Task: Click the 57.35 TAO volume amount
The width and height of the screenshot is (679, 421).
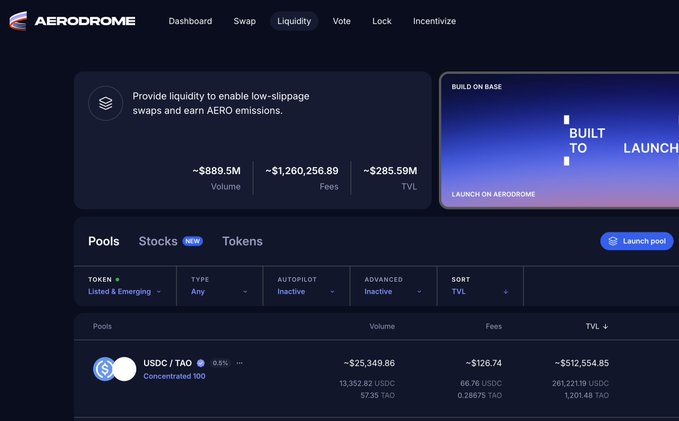Action: pos(378,395)
